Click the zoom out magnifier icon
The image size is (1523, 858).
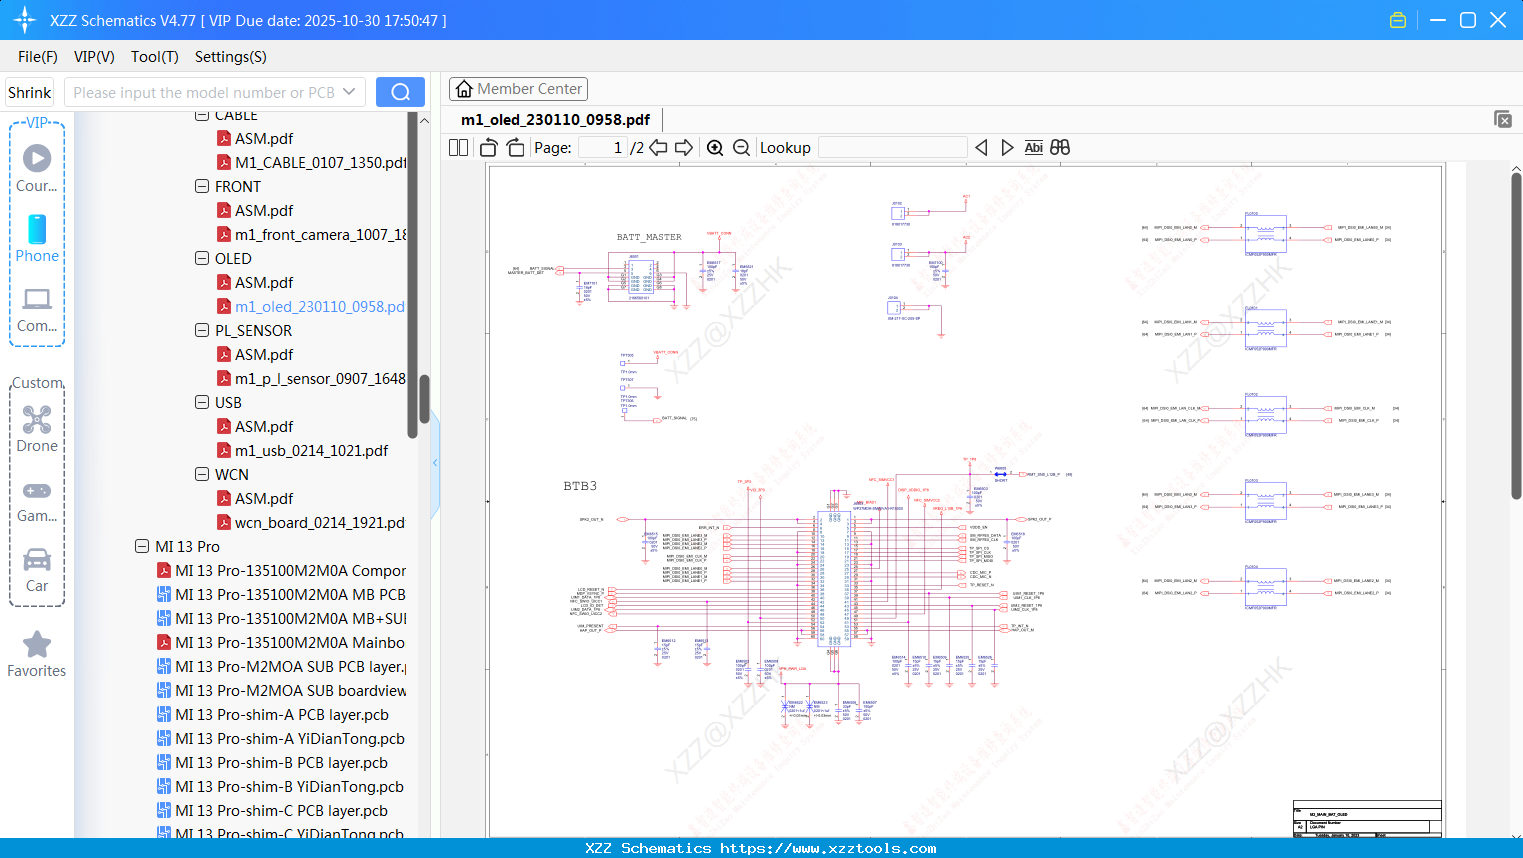pos(741,148)
